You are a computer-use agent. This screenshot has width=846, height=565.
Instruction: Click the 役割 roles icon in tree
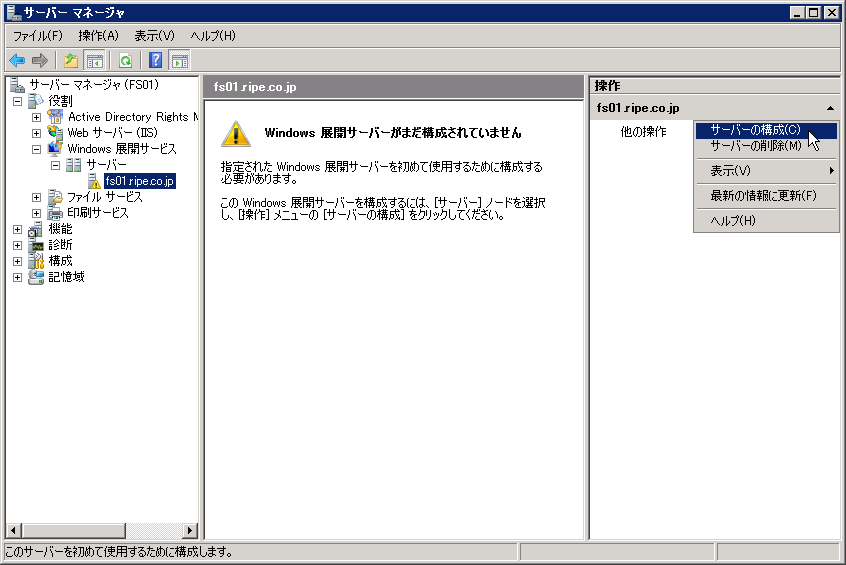pyautogui.click(x=36, y=101)
